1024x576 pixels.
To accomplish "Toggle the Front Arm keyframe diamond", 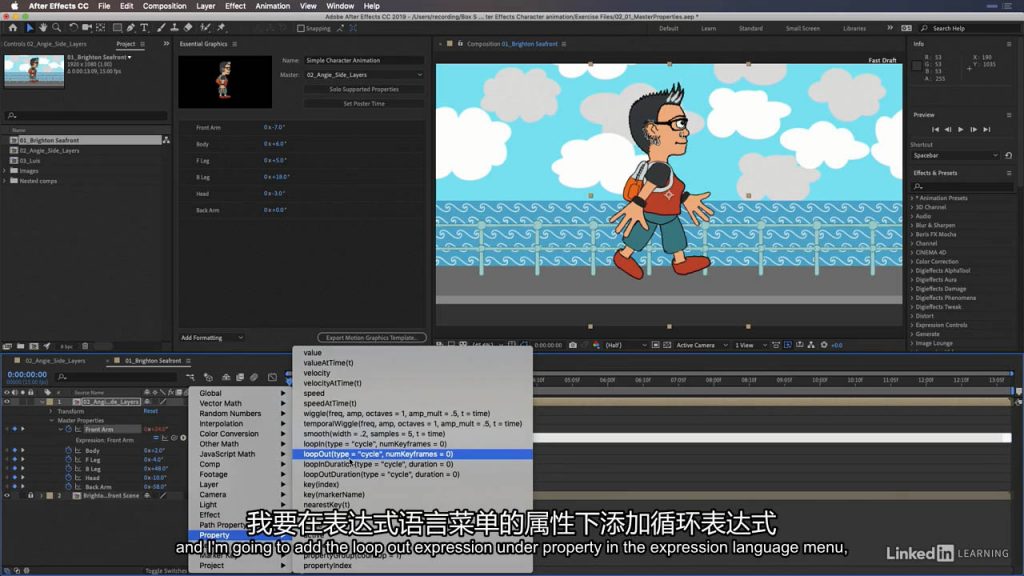I will (x=14, y=430).
